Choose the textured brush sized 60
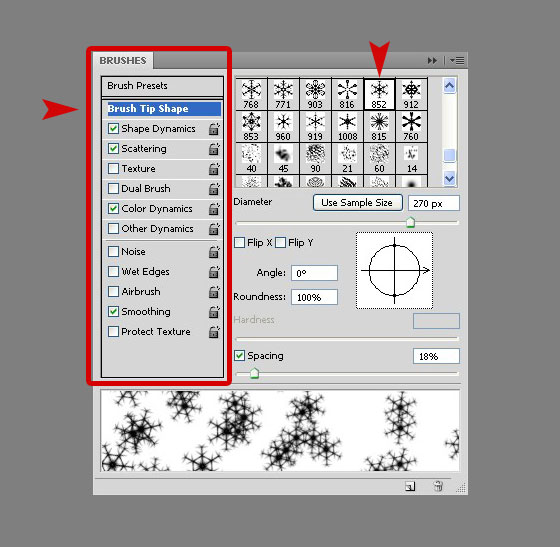 click(x=379, y=159)
